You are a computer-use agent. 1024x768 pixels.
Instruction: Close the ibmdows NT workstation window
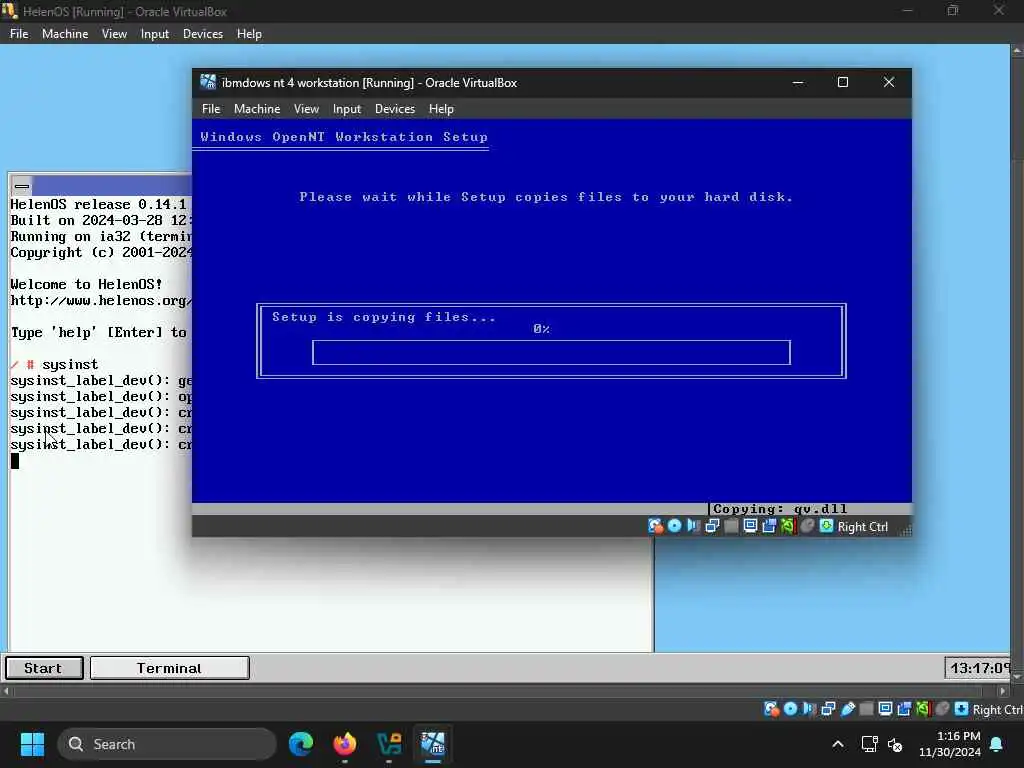tap(889, 83)
